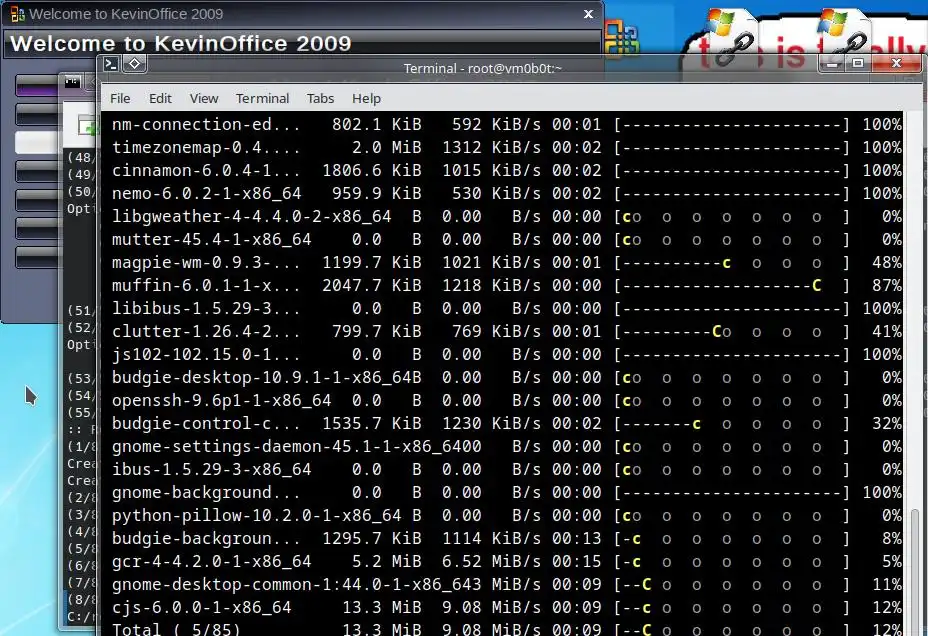Click the Terminal vertical scrollbar thumb
The image size is (928, 636).
click(x=916, y=571)
